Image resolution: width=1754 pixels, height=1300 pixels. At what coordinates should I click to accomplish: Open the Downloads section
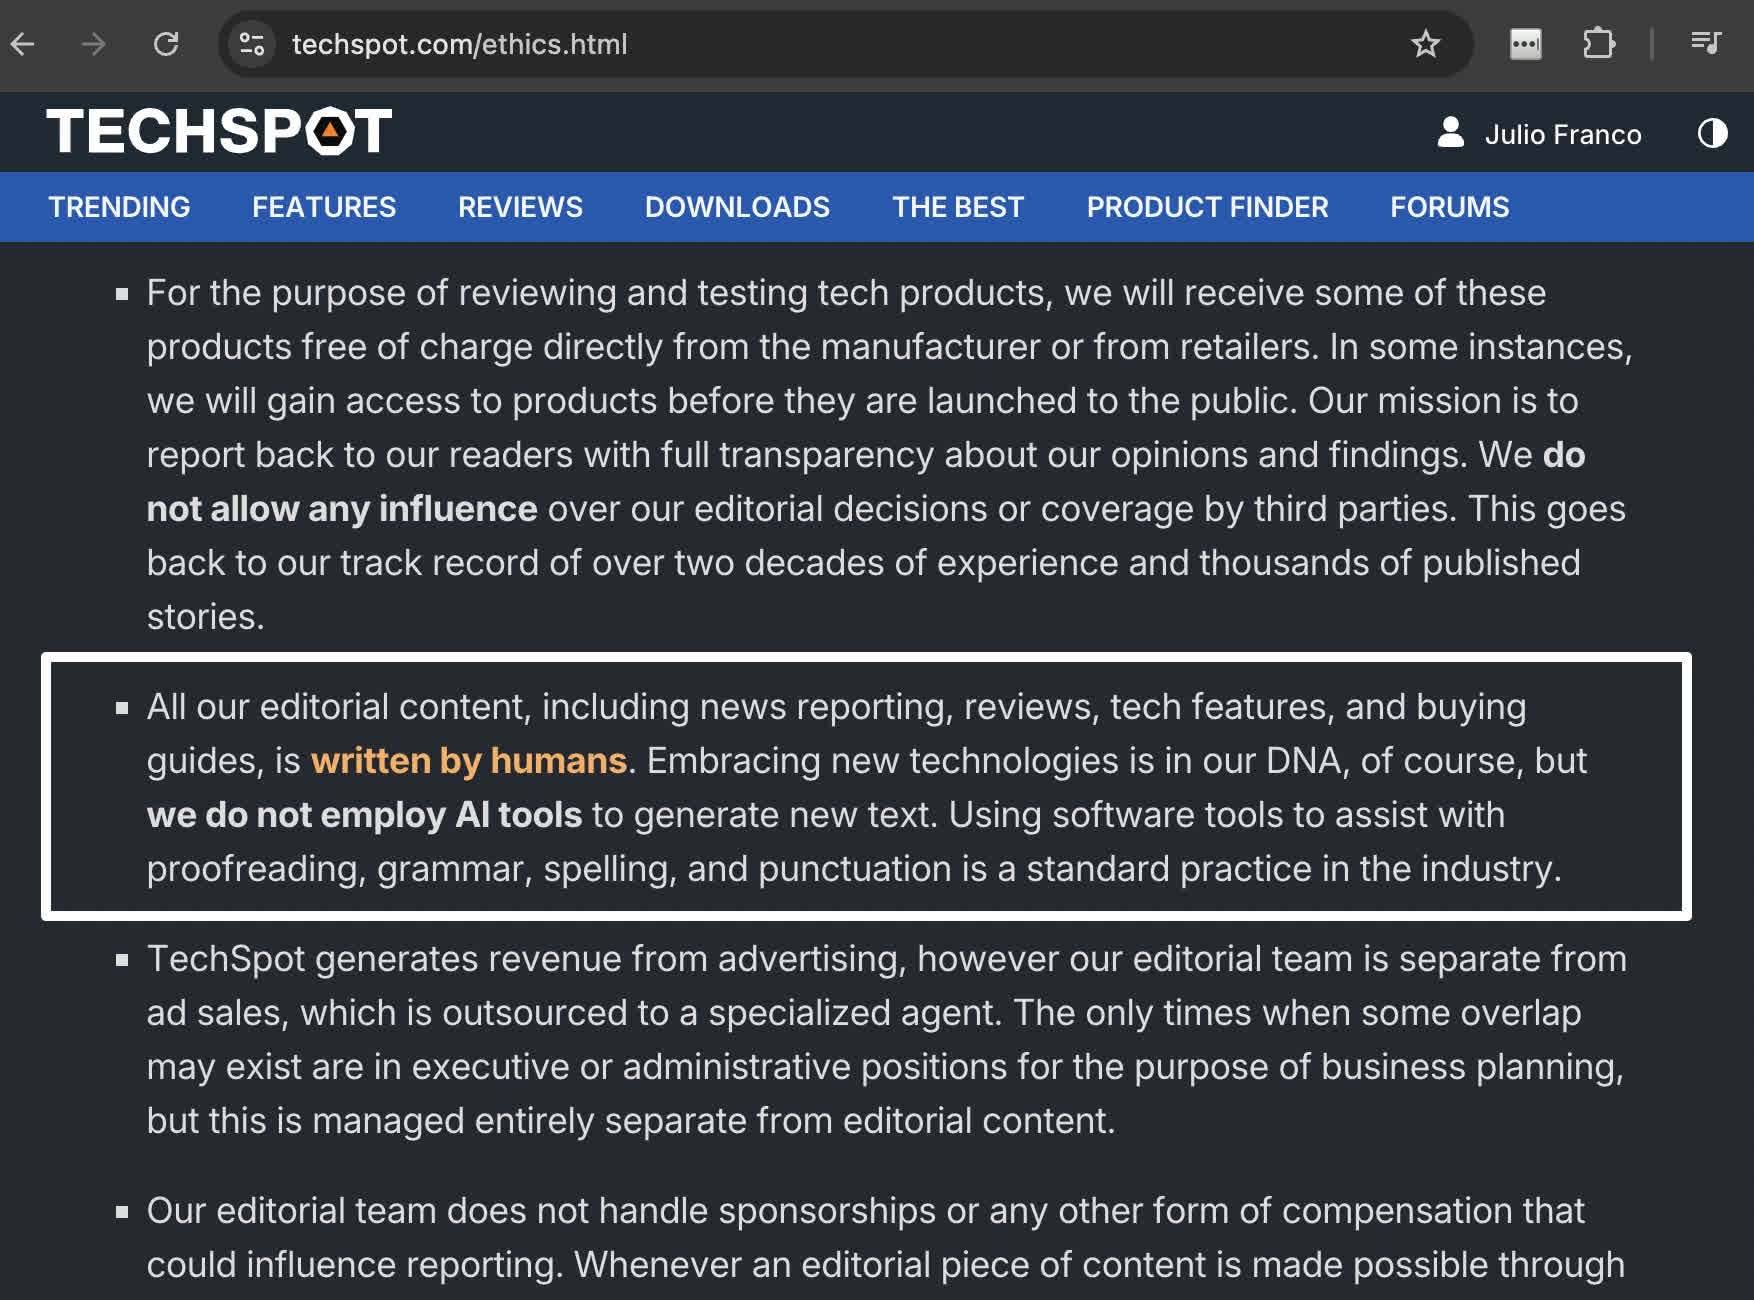pyautogui.click(x=737, y=207)
